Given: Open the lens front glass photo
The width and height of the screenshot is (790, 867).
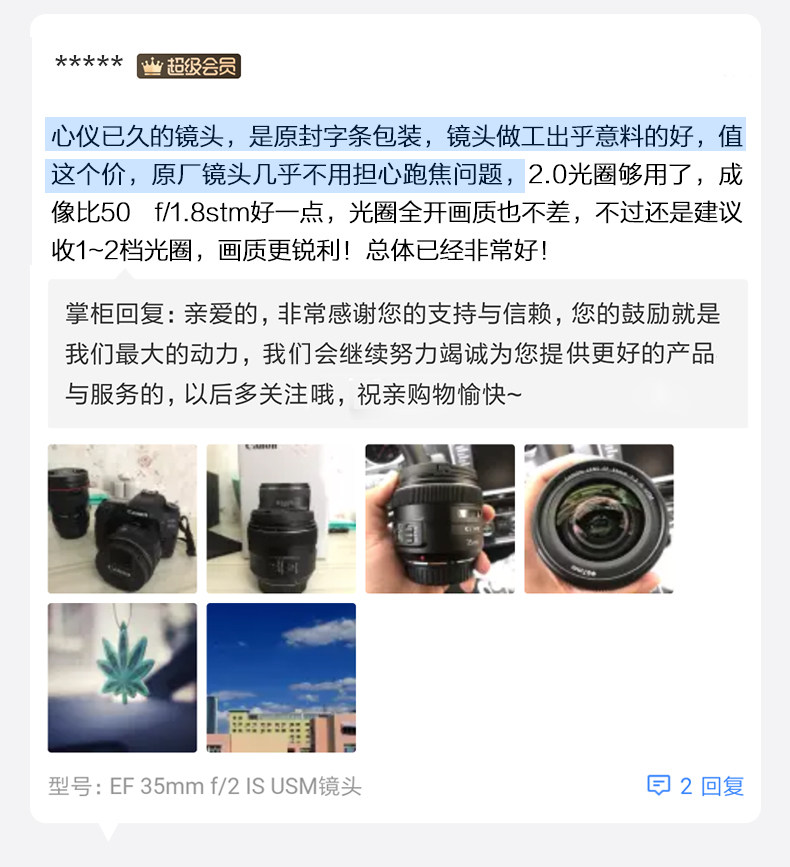Looking at the screenshot, I should point(599,519).
